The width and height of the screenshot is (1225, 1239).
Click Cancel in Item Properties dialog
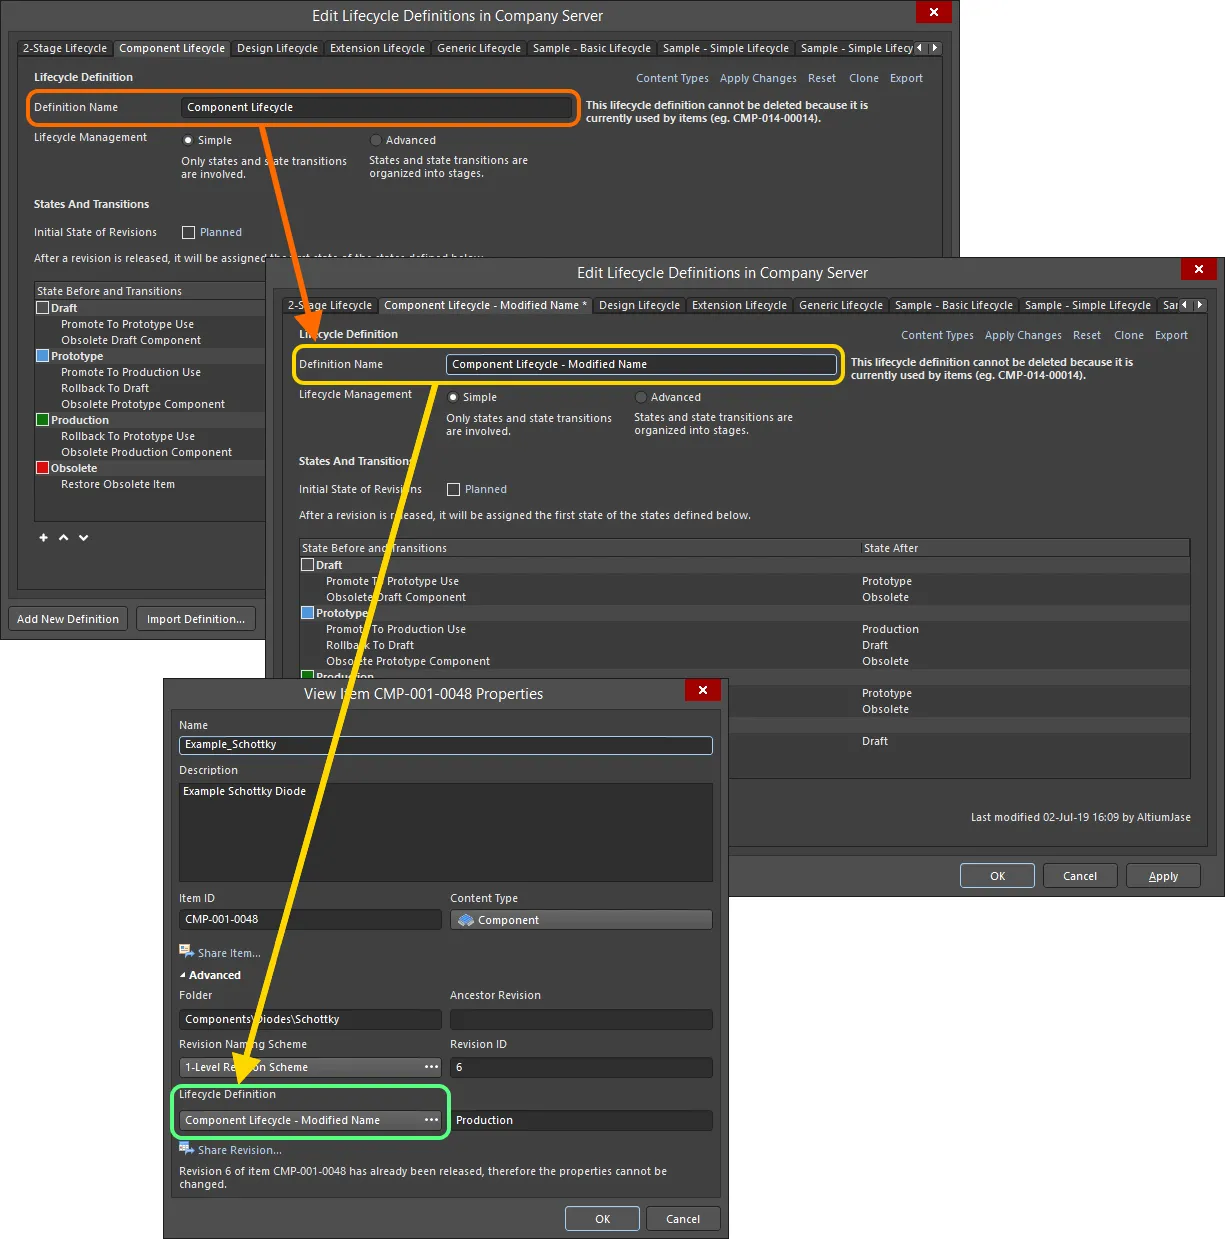(x=683, y=1219)
